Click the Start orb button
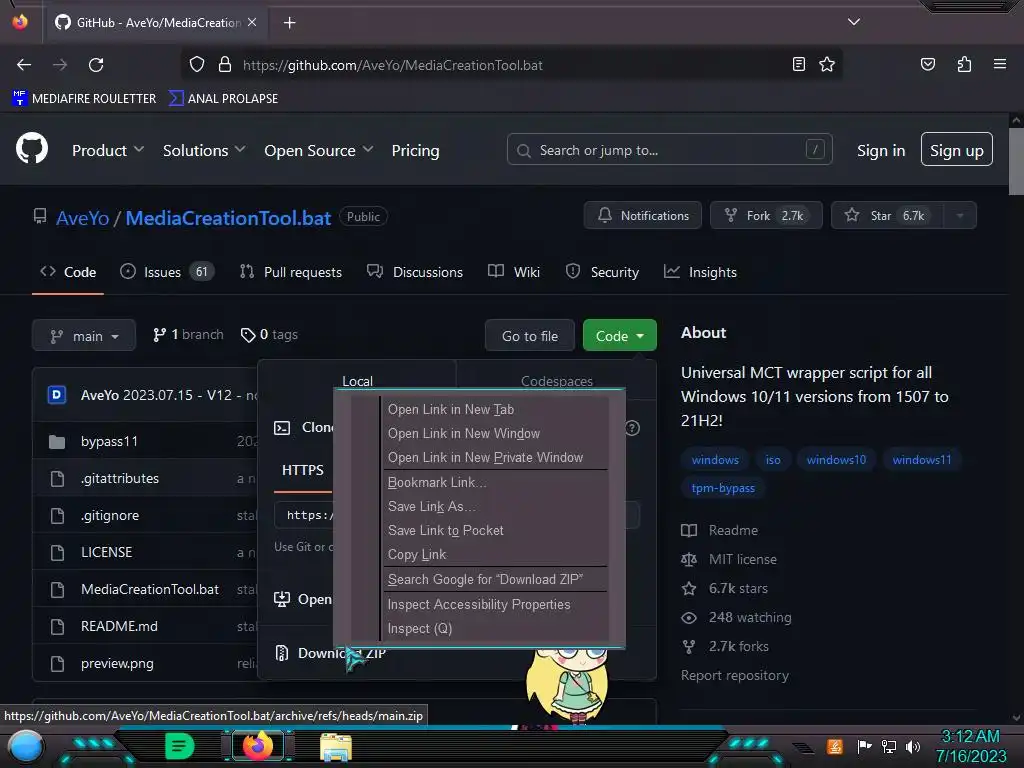 click(x=26, y=748)
